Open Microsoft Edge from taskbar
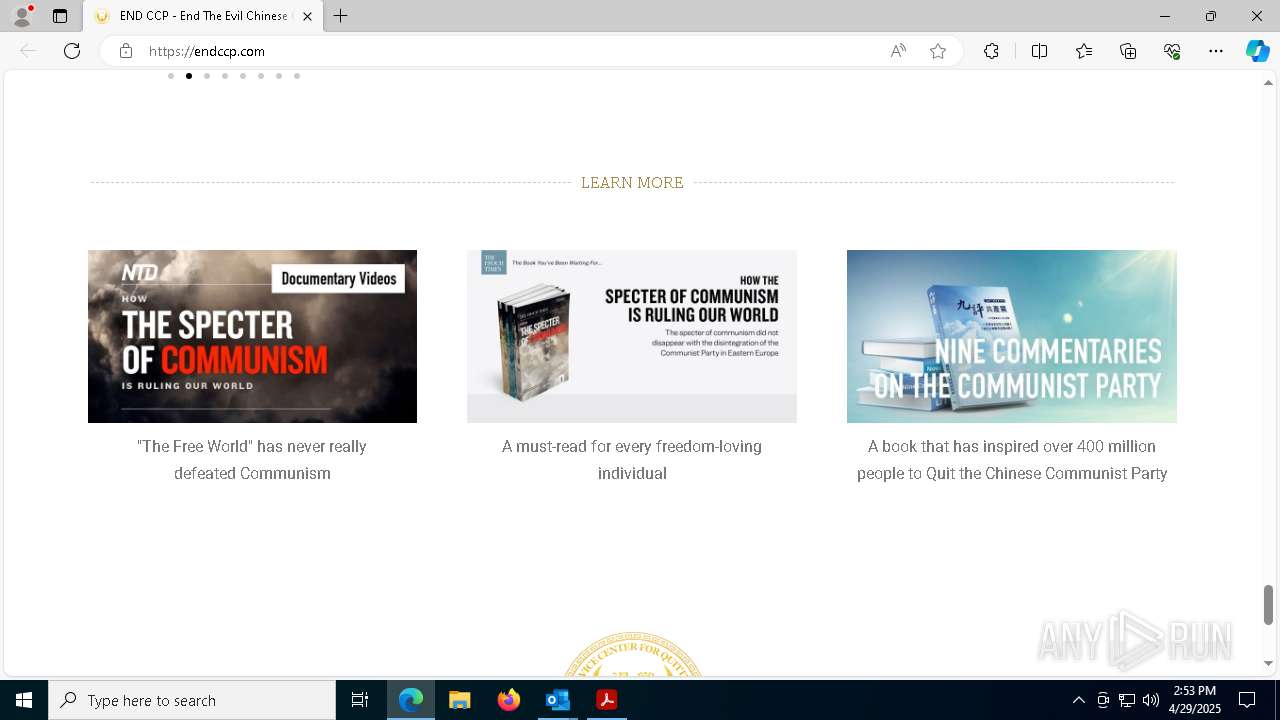 point(411,700)
